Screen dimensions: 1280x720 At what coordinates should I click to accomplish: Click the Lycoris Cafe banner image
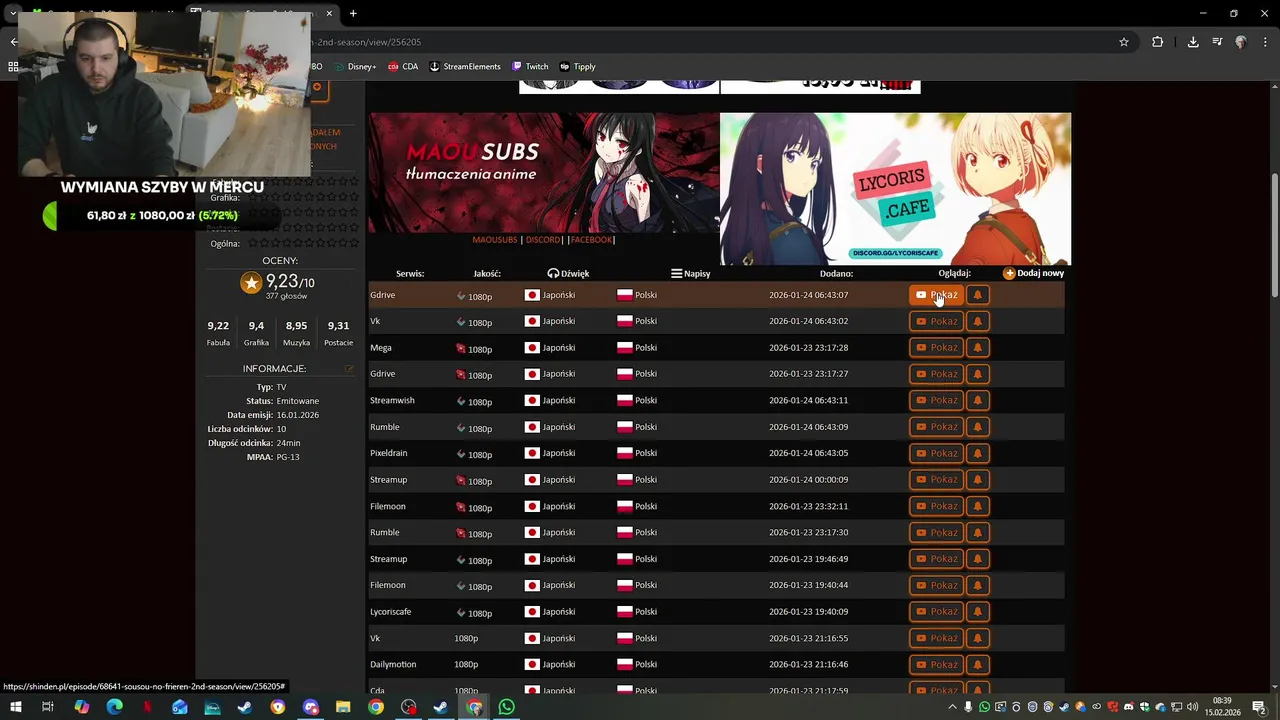(x=895, y=188)
